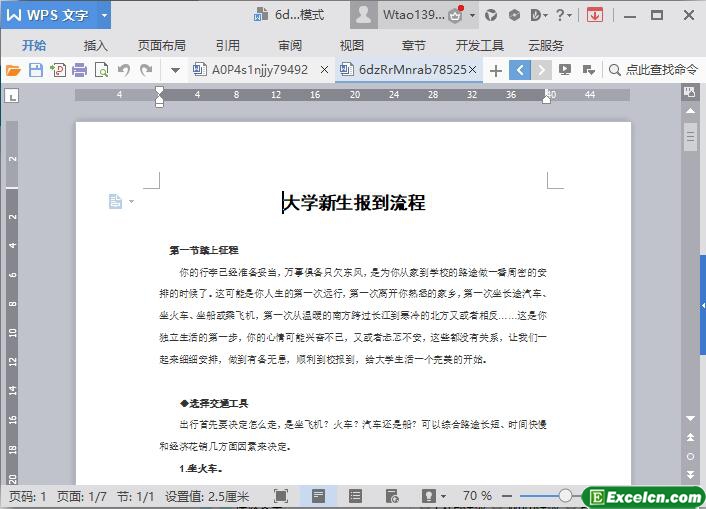Close the A0P4s1njjy79492 document tab
The height and width of the screenshot is (509, 706).
(324, 70)
